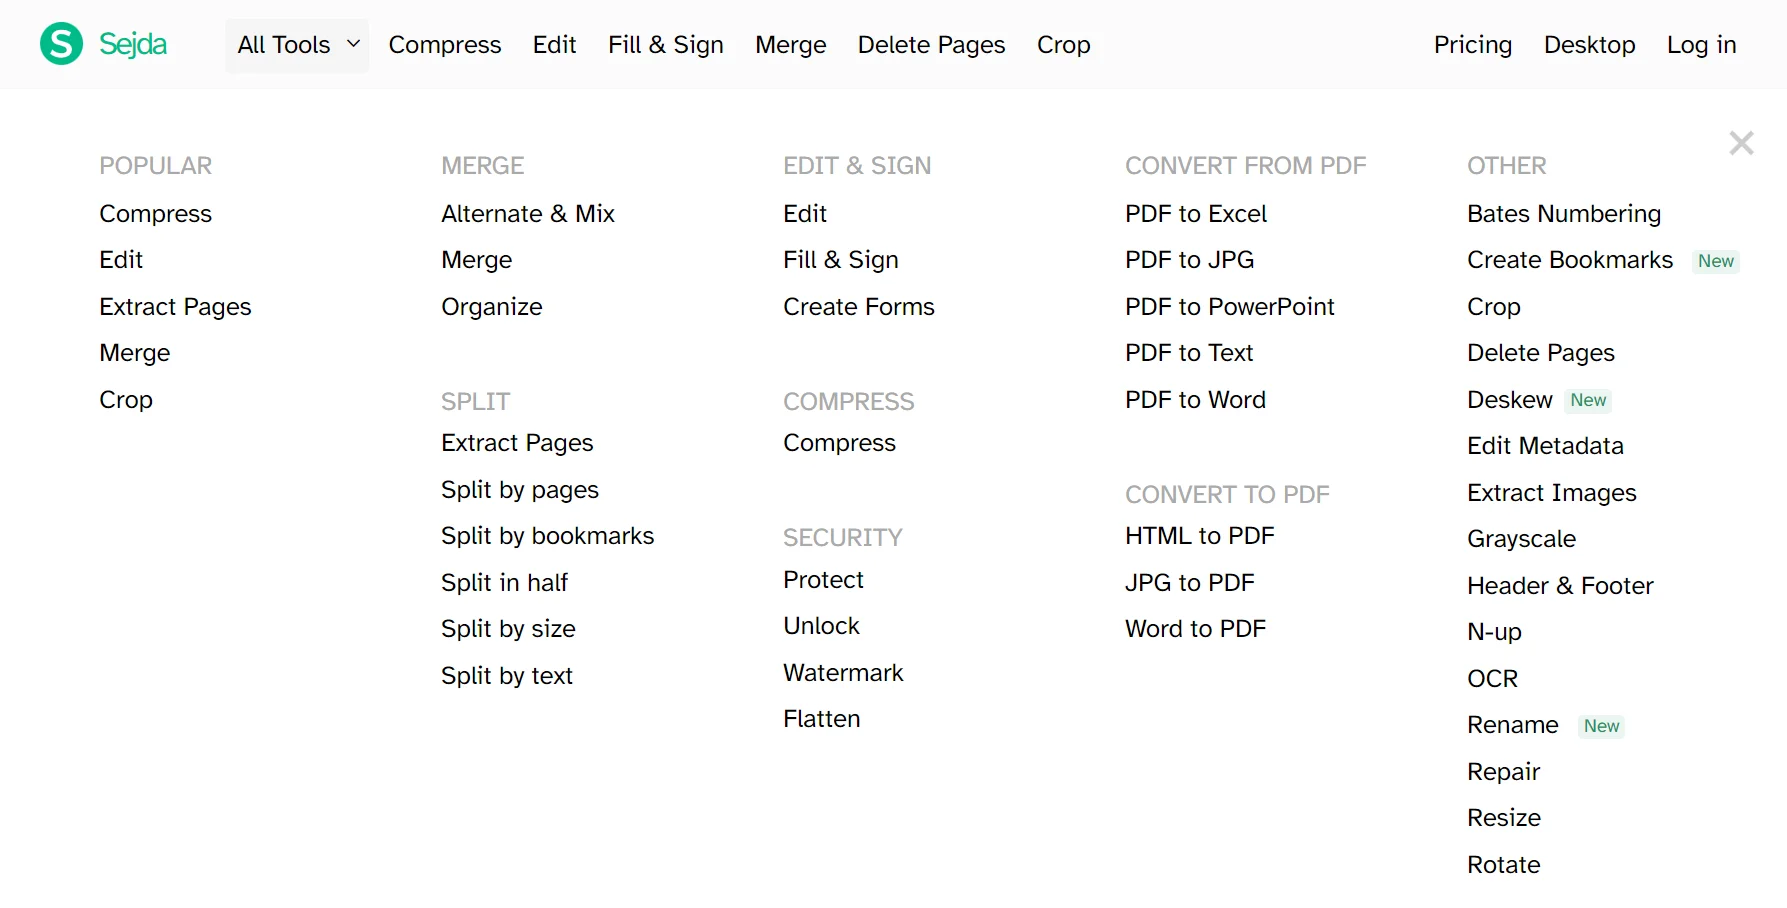The height and width of the screenshot is (908, 1787).
Task: Choose Deskew under Other
Action: (1509, 400)
